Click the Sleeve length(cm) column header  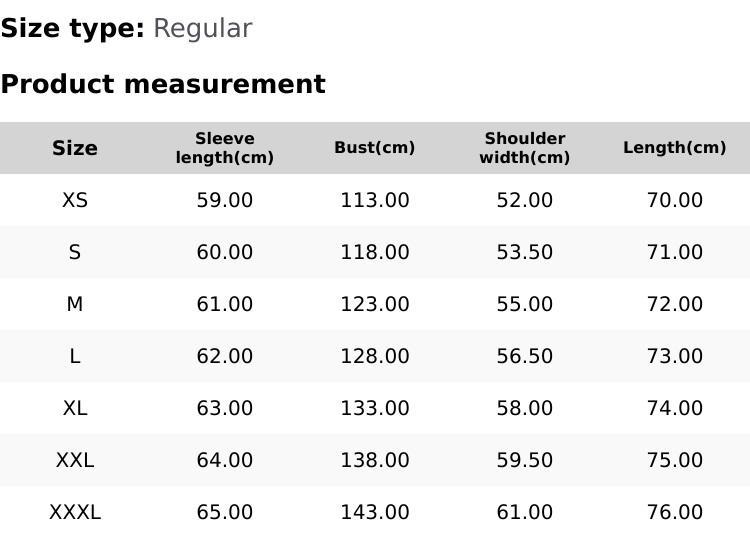(x=225, y=148)
